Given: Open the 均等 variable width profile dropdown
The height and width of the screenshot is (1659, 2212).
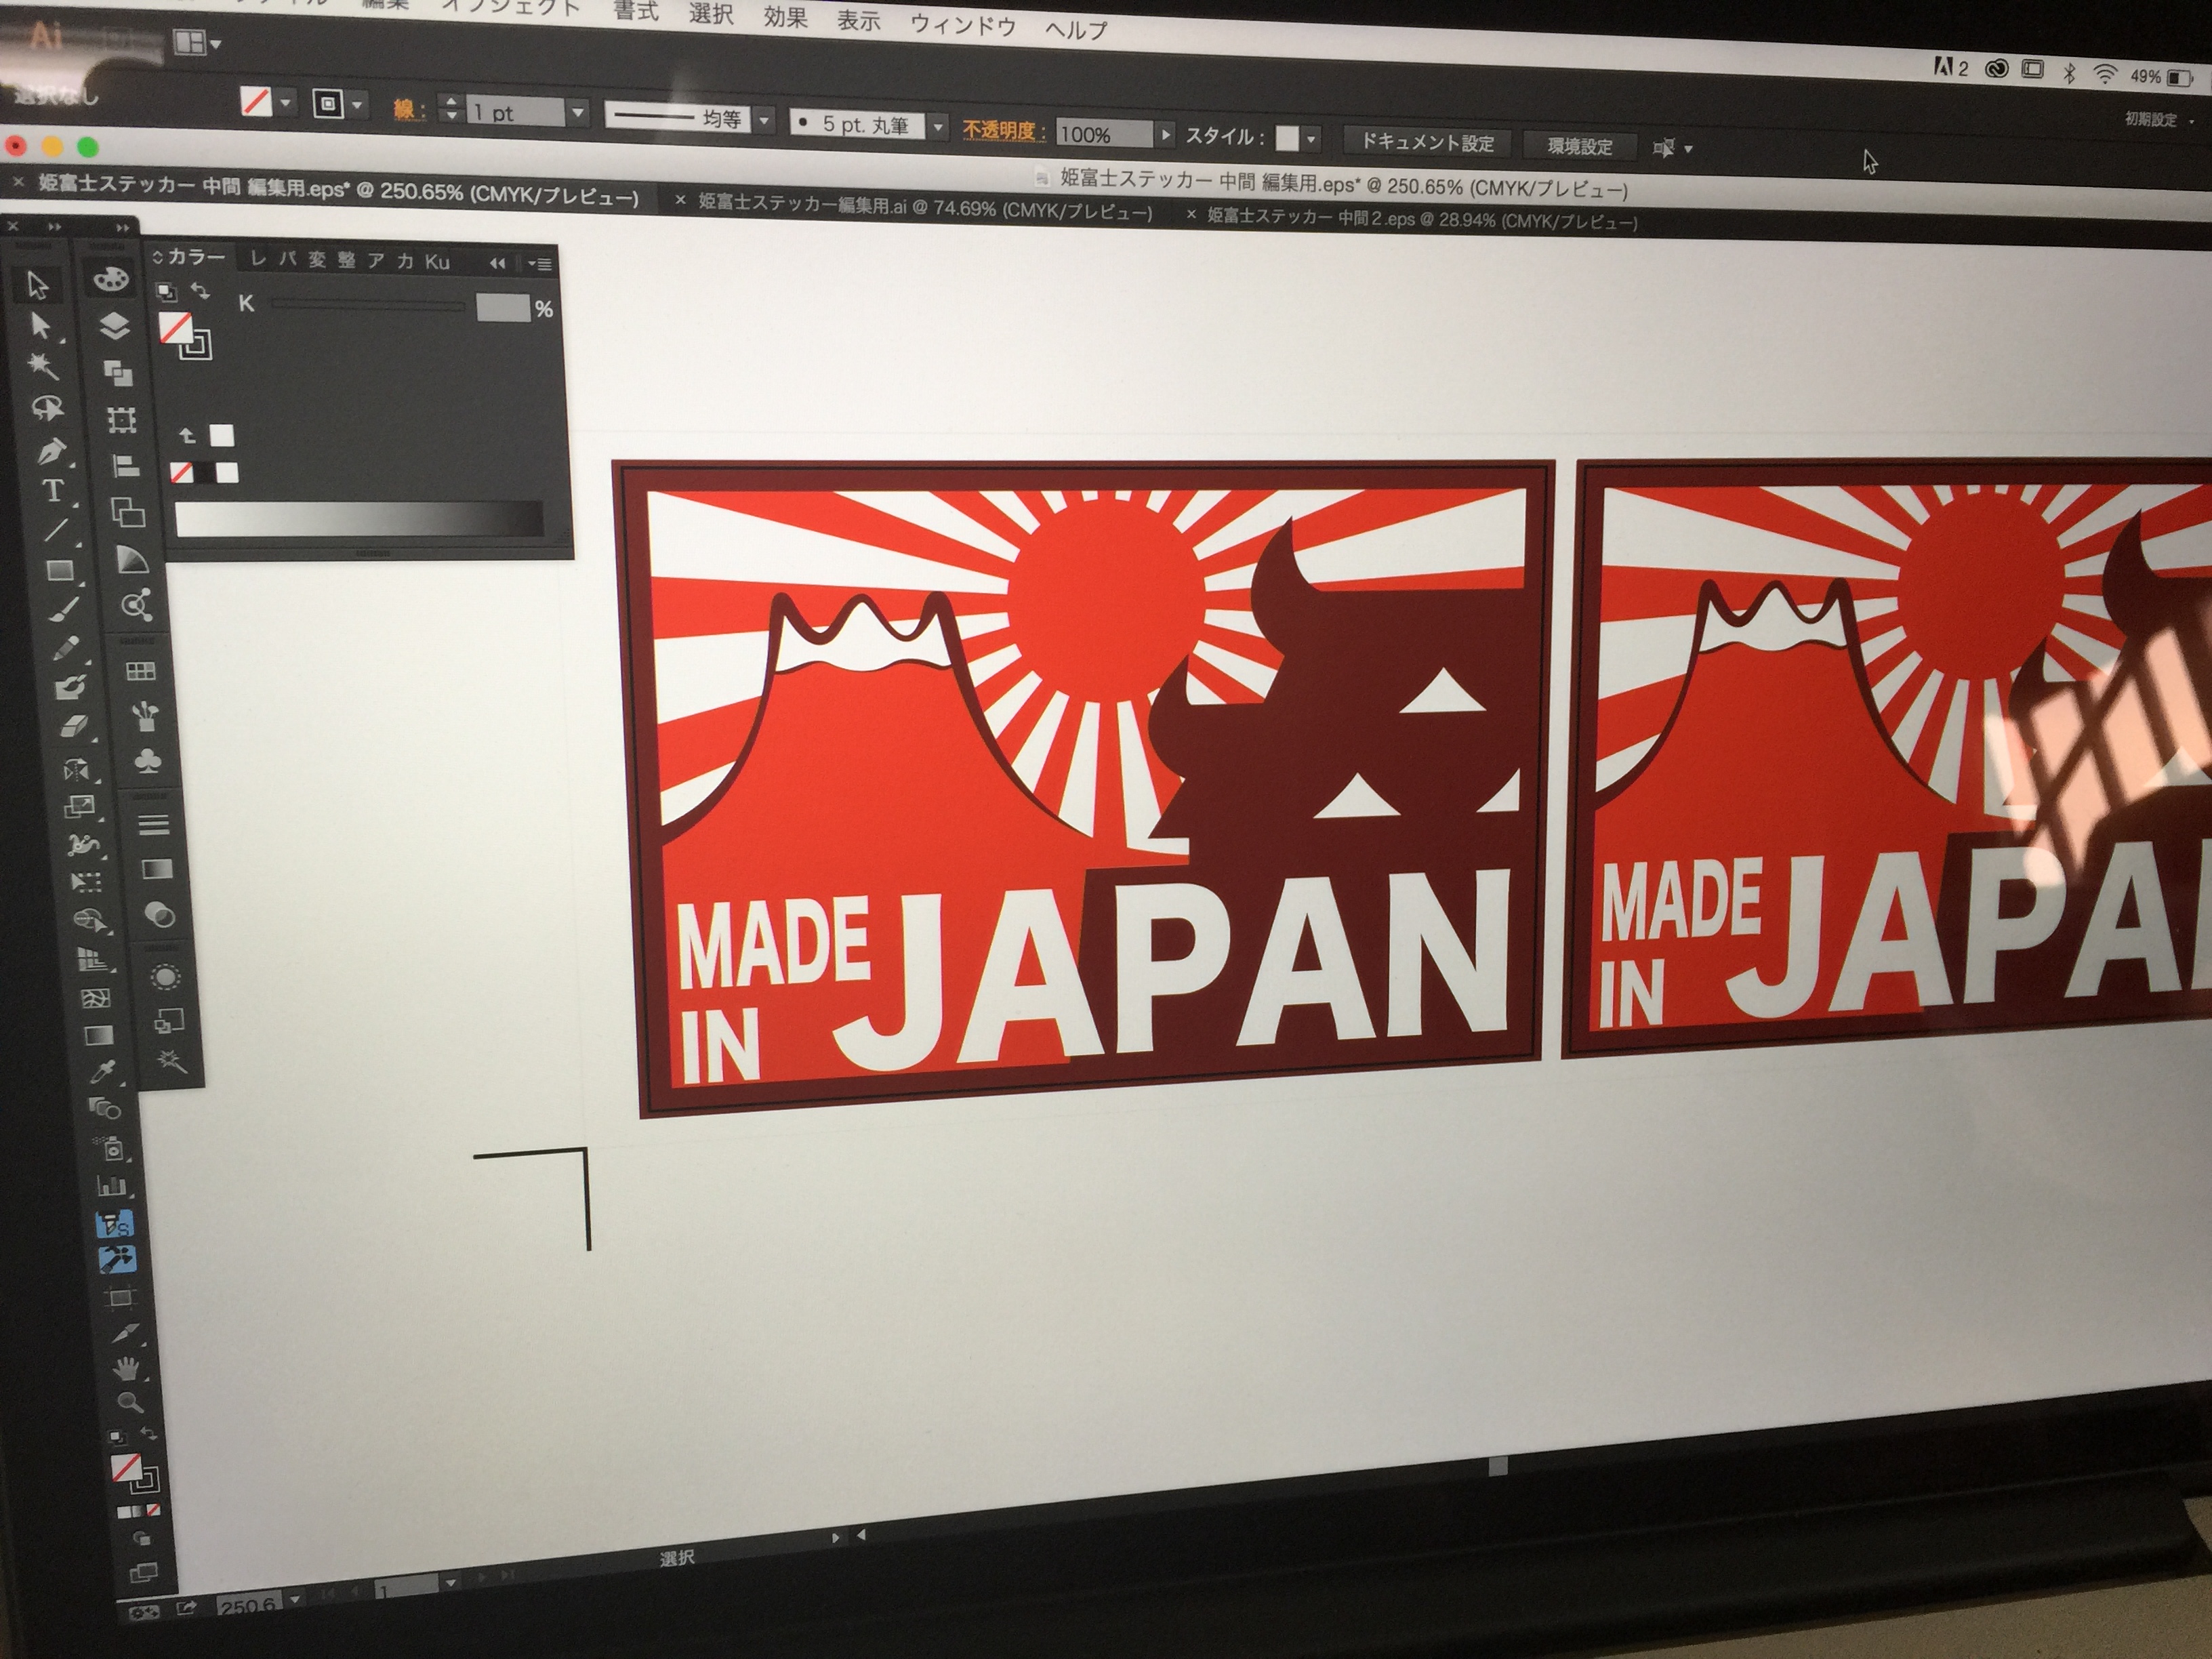Looking at the screenshot, I should (x=764, y=121).
